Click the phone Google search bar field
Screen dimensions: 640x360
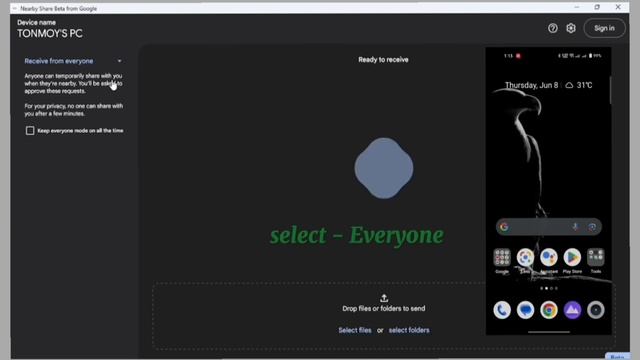coord(549,227)
